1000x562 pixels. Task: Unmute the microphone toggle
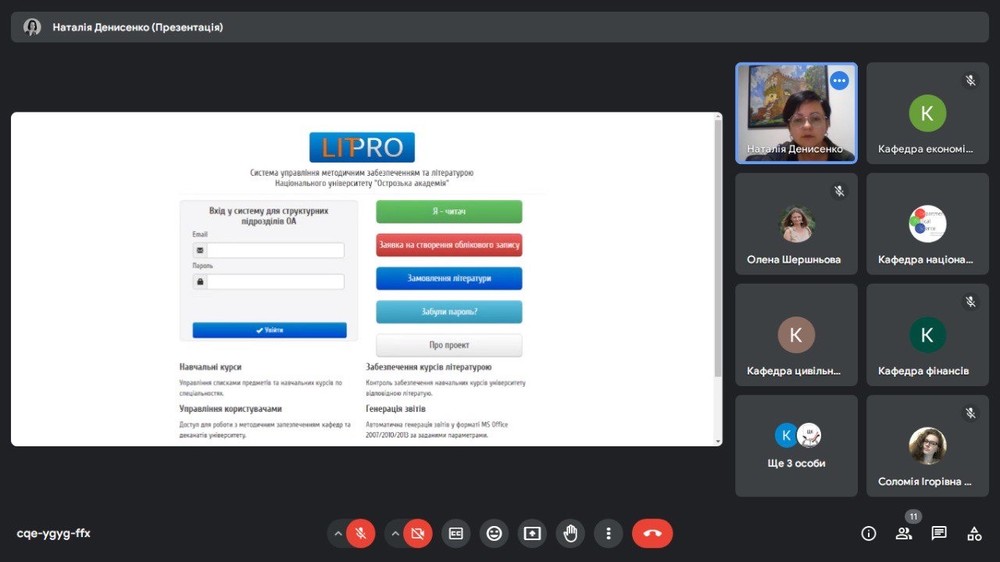(361, 533)
